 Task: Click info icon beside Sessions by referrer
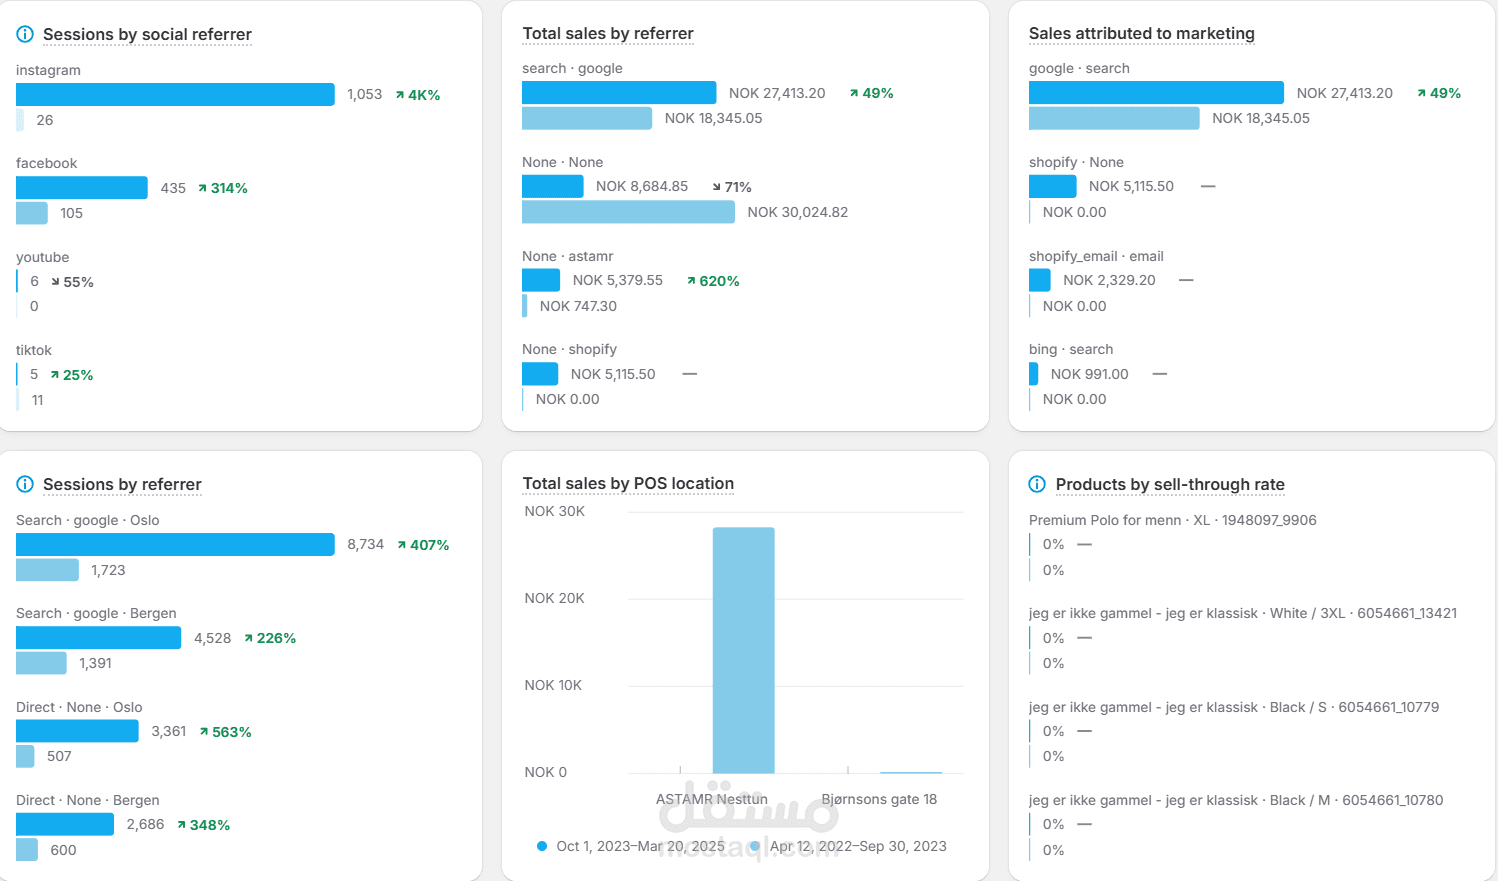pyautogui.click(x=25, y=484)
